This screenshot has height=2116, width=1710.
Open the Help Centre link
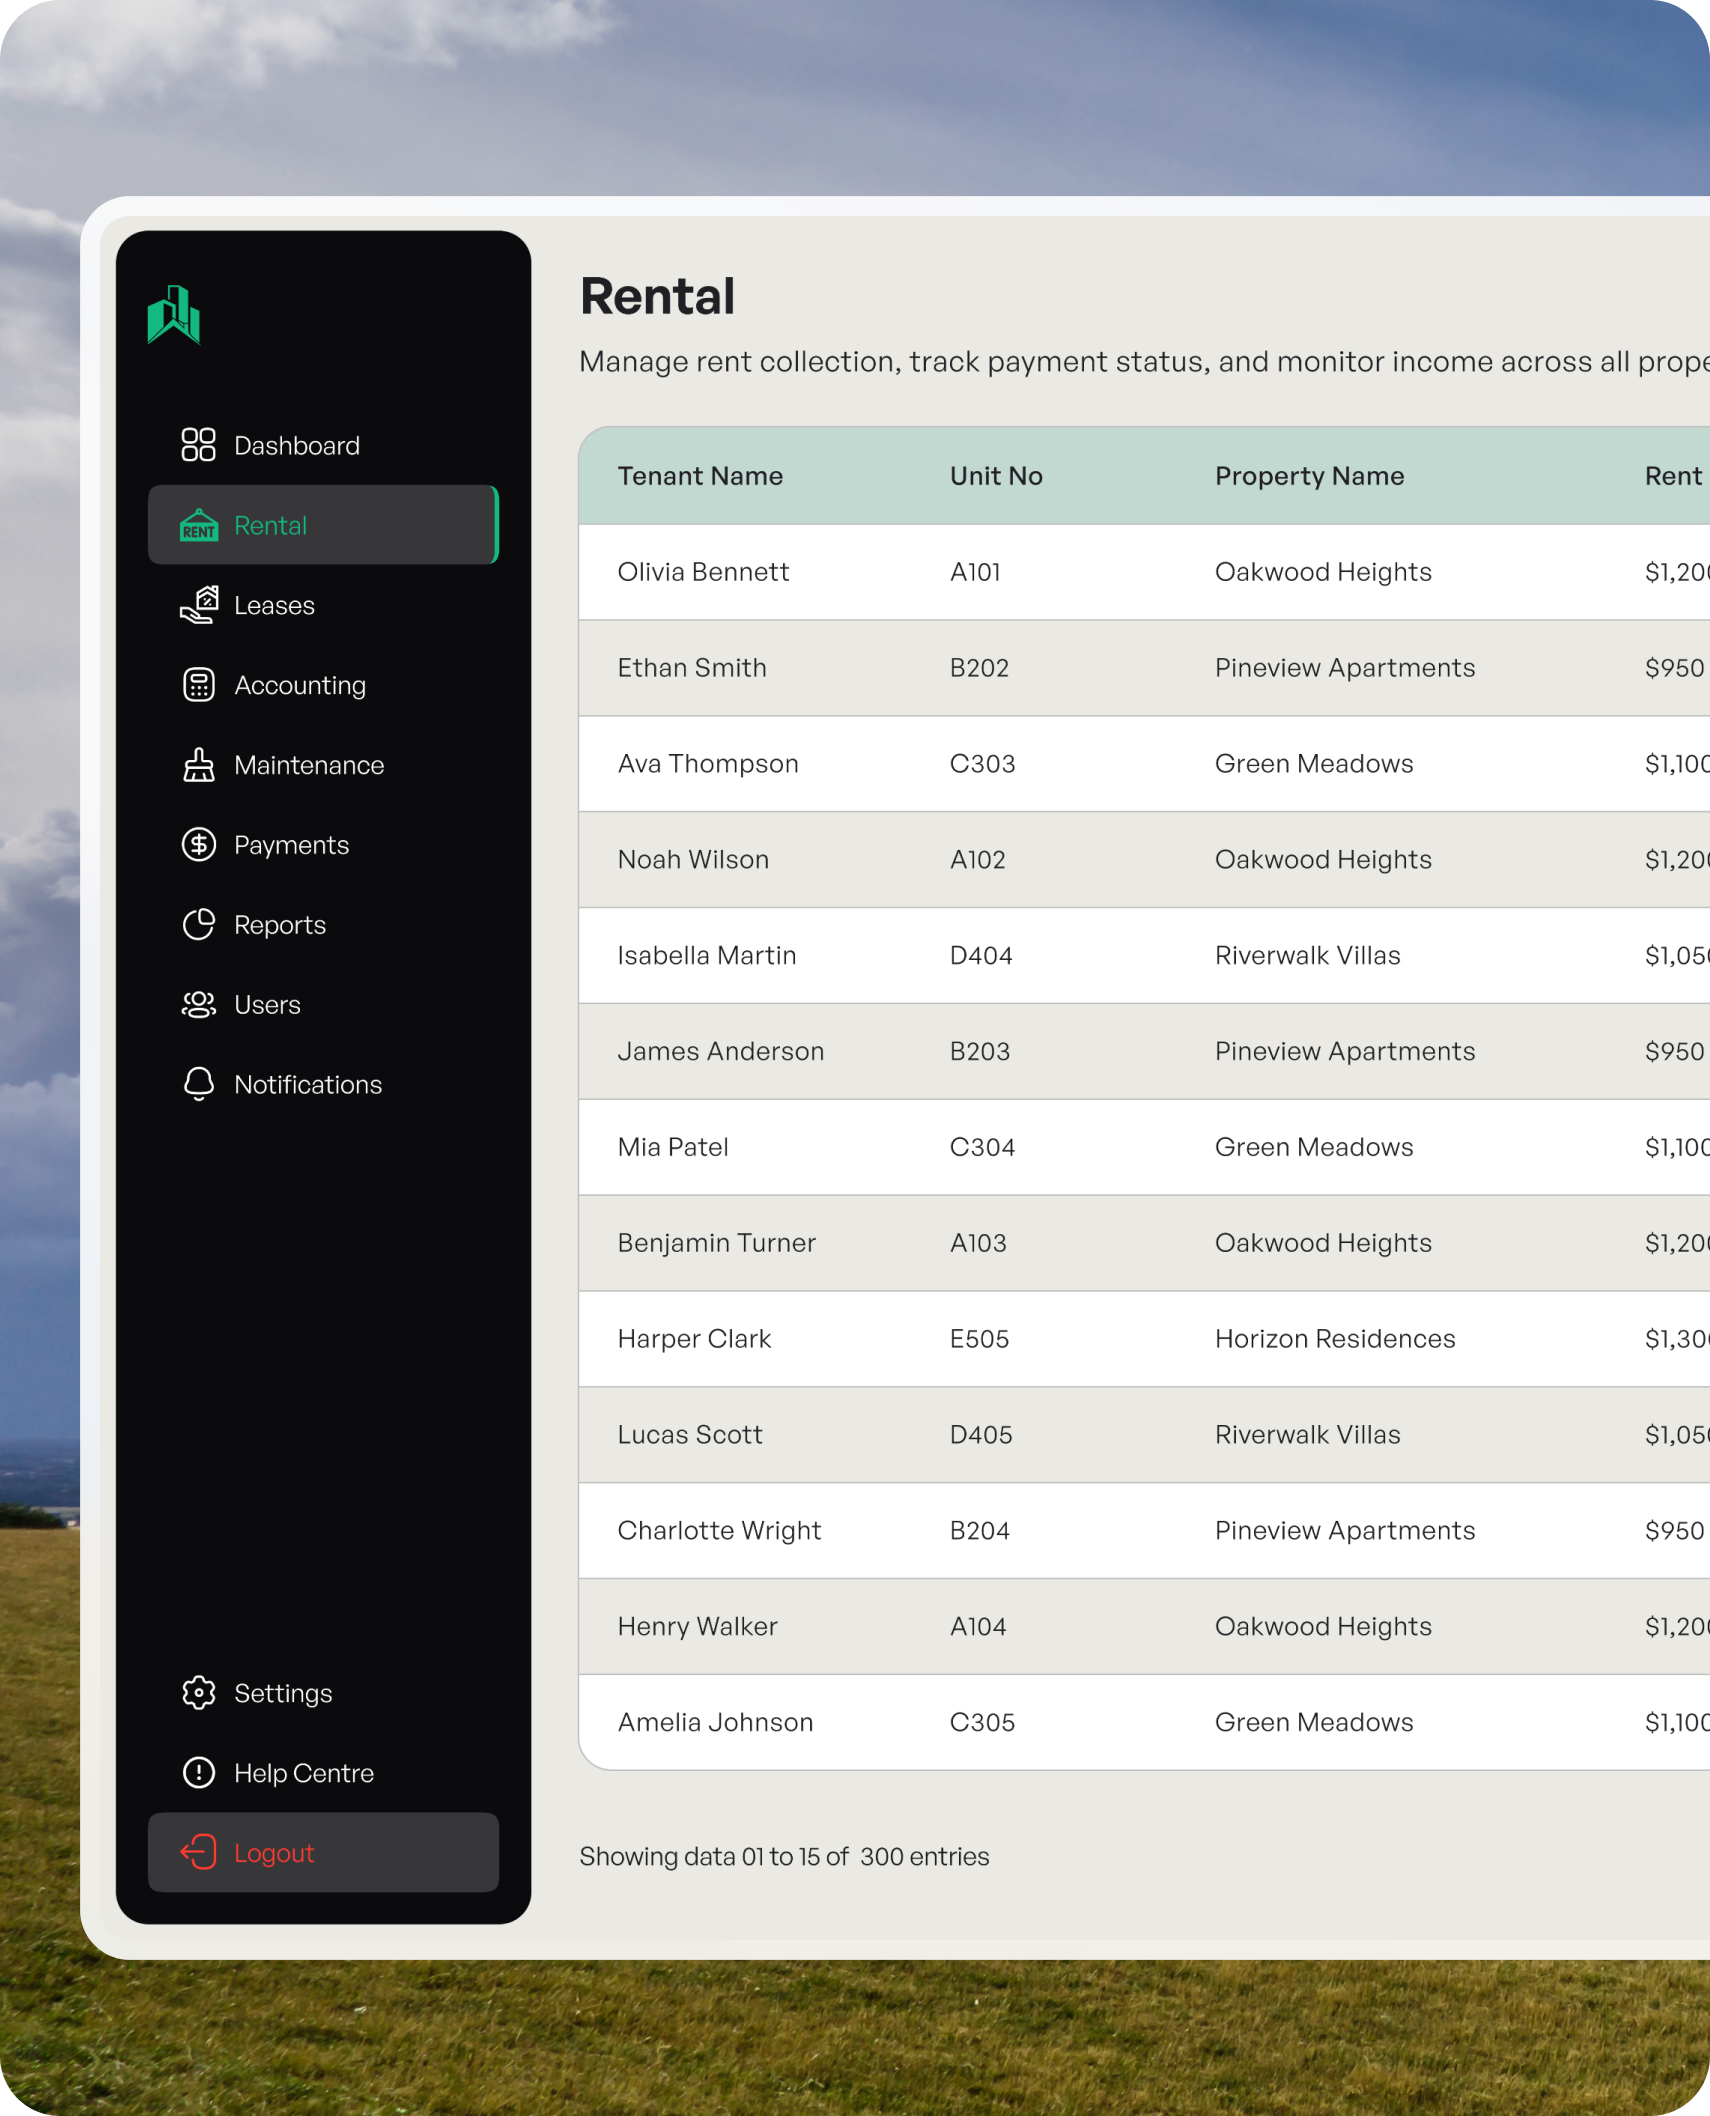(323, 1772)
